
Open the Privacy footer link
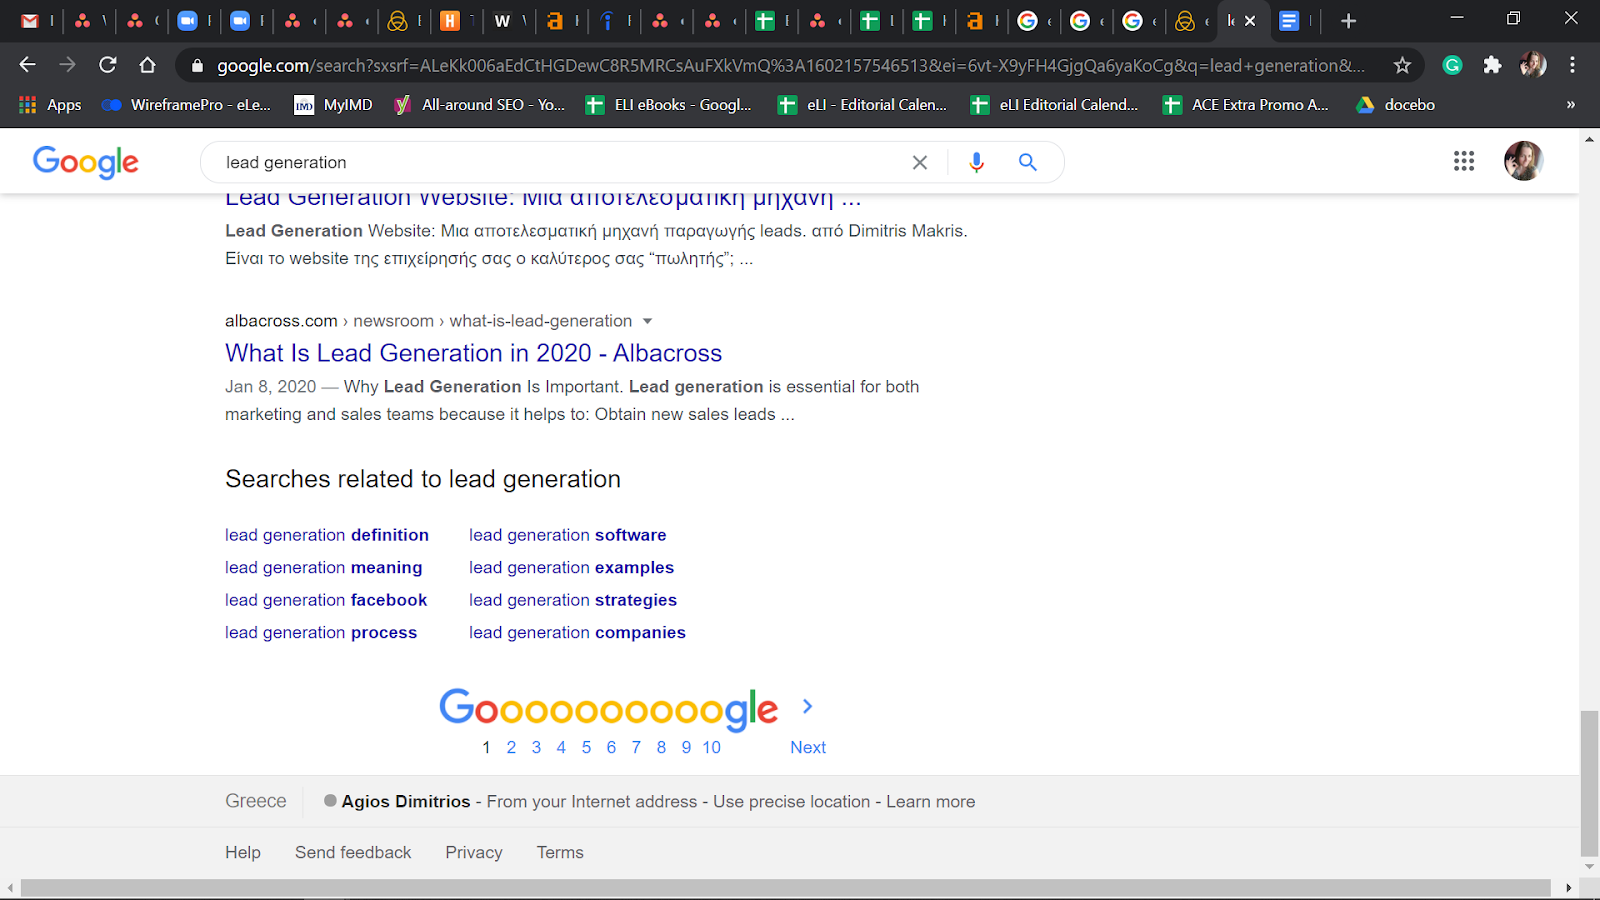(474, 853)
